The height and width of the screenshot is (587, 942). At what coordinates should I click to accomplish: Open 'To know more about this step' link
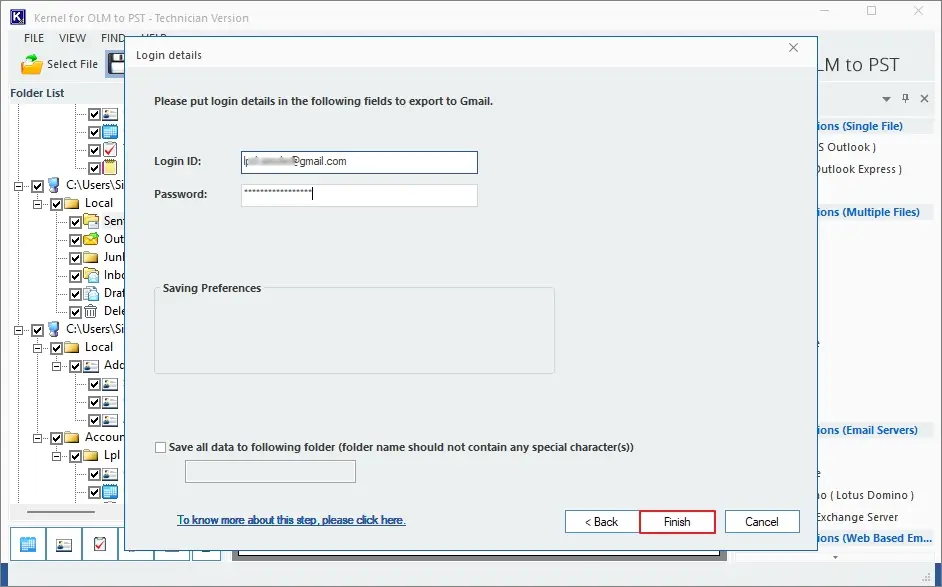[x=291, y=520]
